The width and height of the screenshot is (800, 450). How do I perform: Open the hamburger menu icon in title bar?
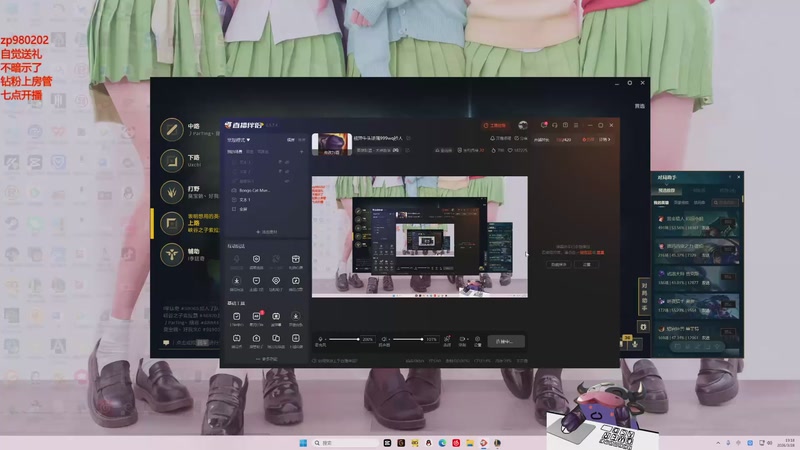pos(576,125)
